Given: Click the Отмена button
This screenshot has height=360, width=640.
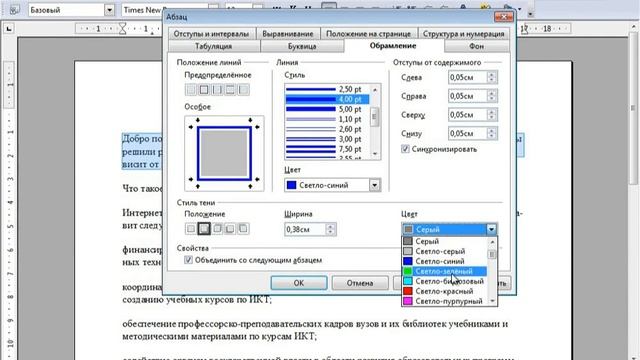Looking at the screenshot, I should (360, 283).
